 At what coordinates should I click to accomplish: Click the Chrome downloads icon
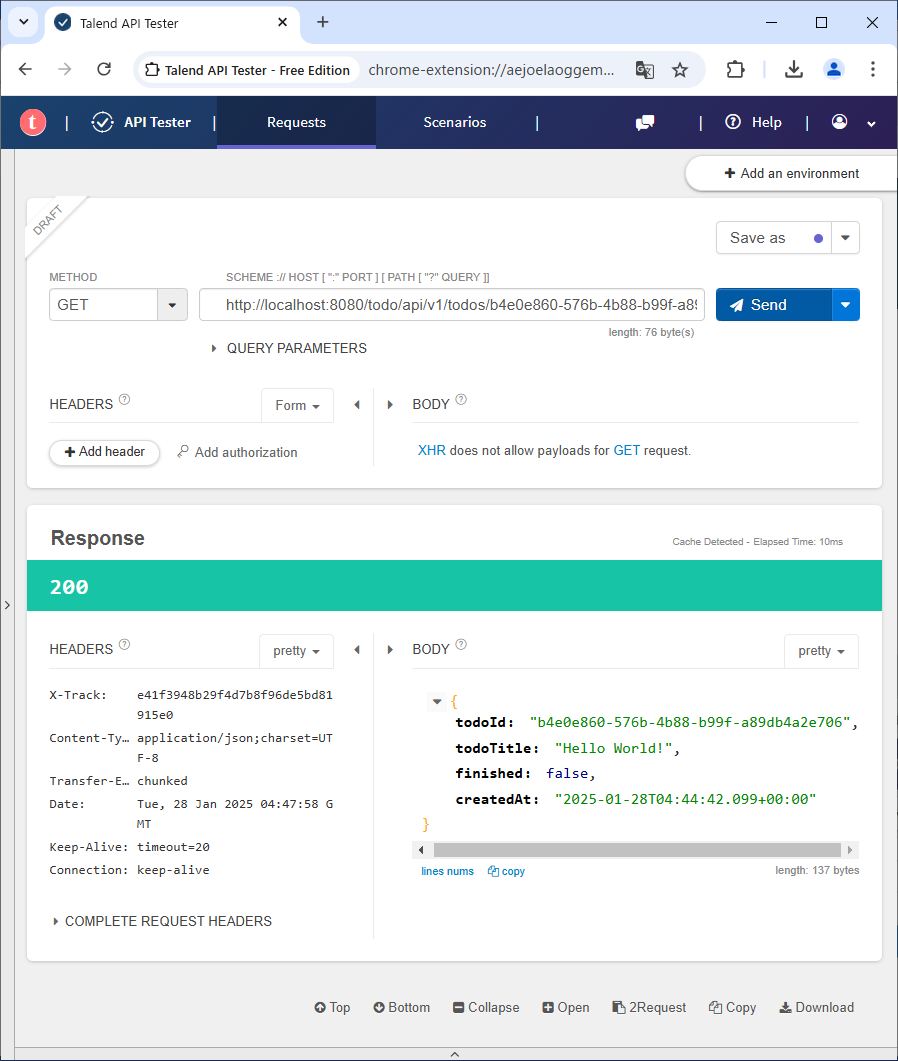(793, 69)
